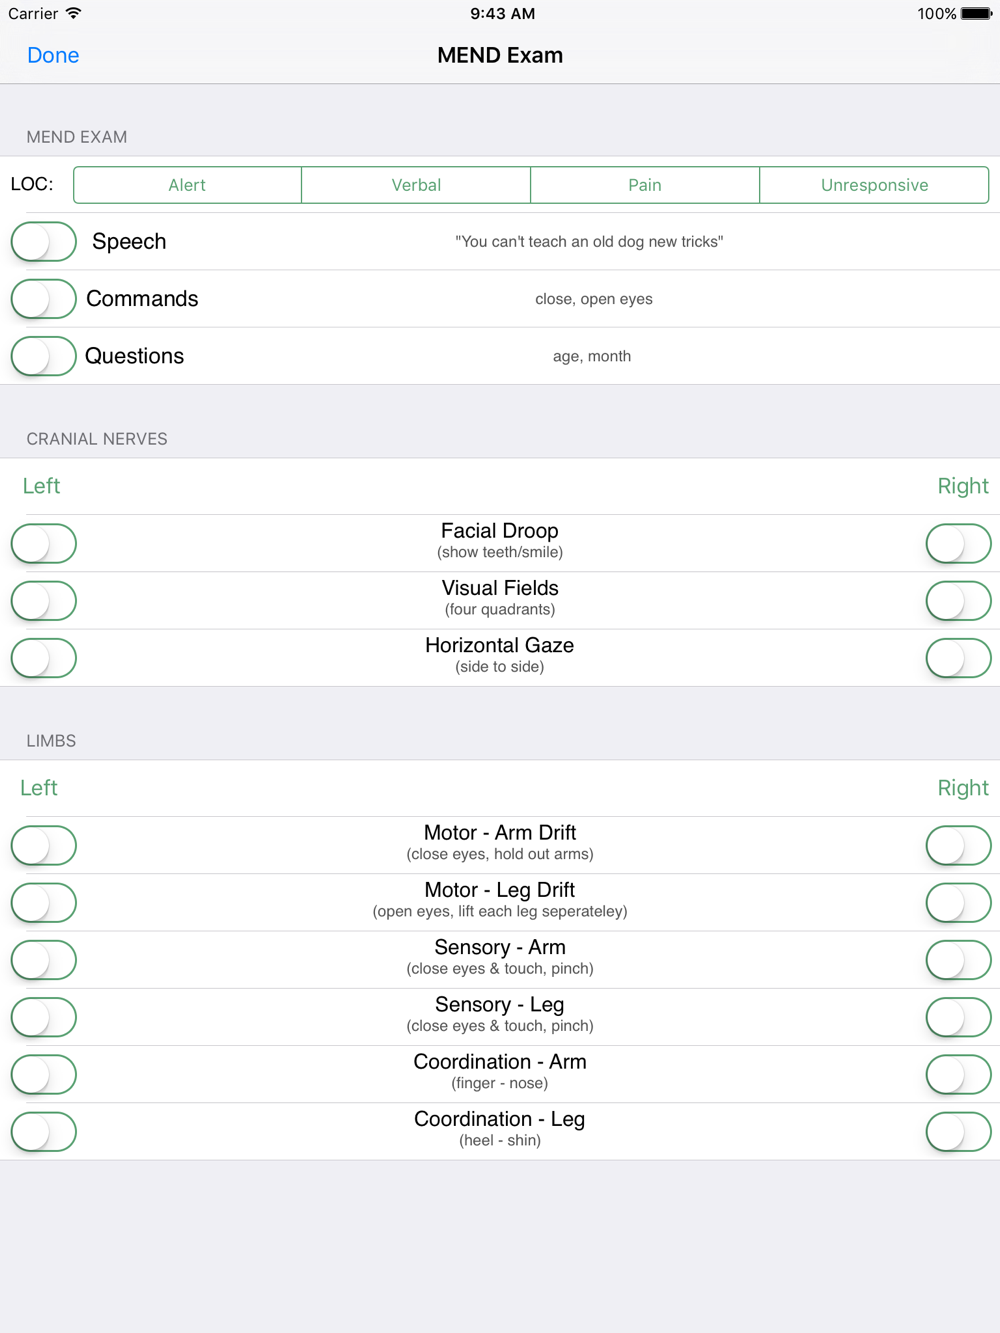The height and width of the screenshot is (1333, 1000).
Task: Enable the Commands switch
Action: point(44,299)
